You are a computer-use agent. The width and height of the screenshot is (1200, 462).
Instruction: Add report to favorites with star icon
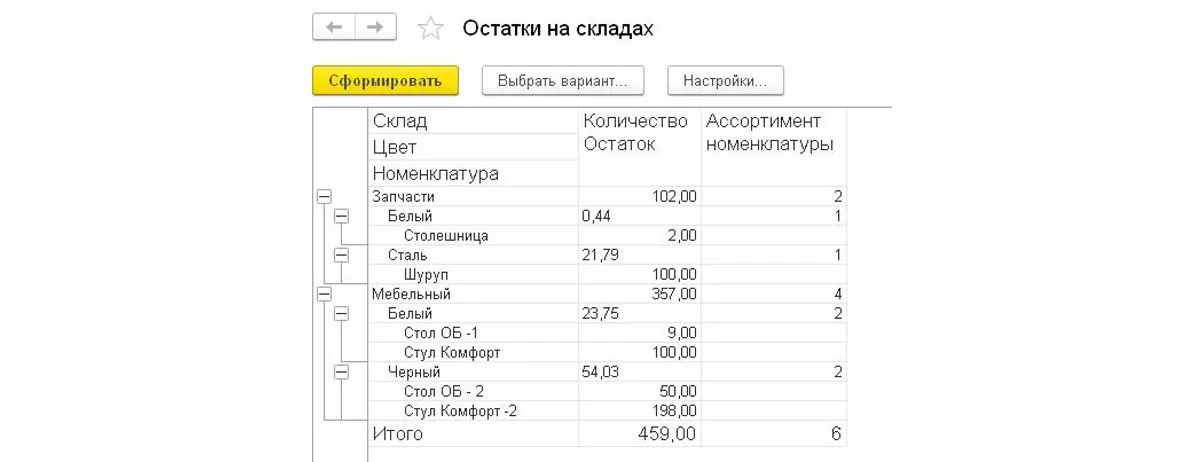(x=430, y=28)
